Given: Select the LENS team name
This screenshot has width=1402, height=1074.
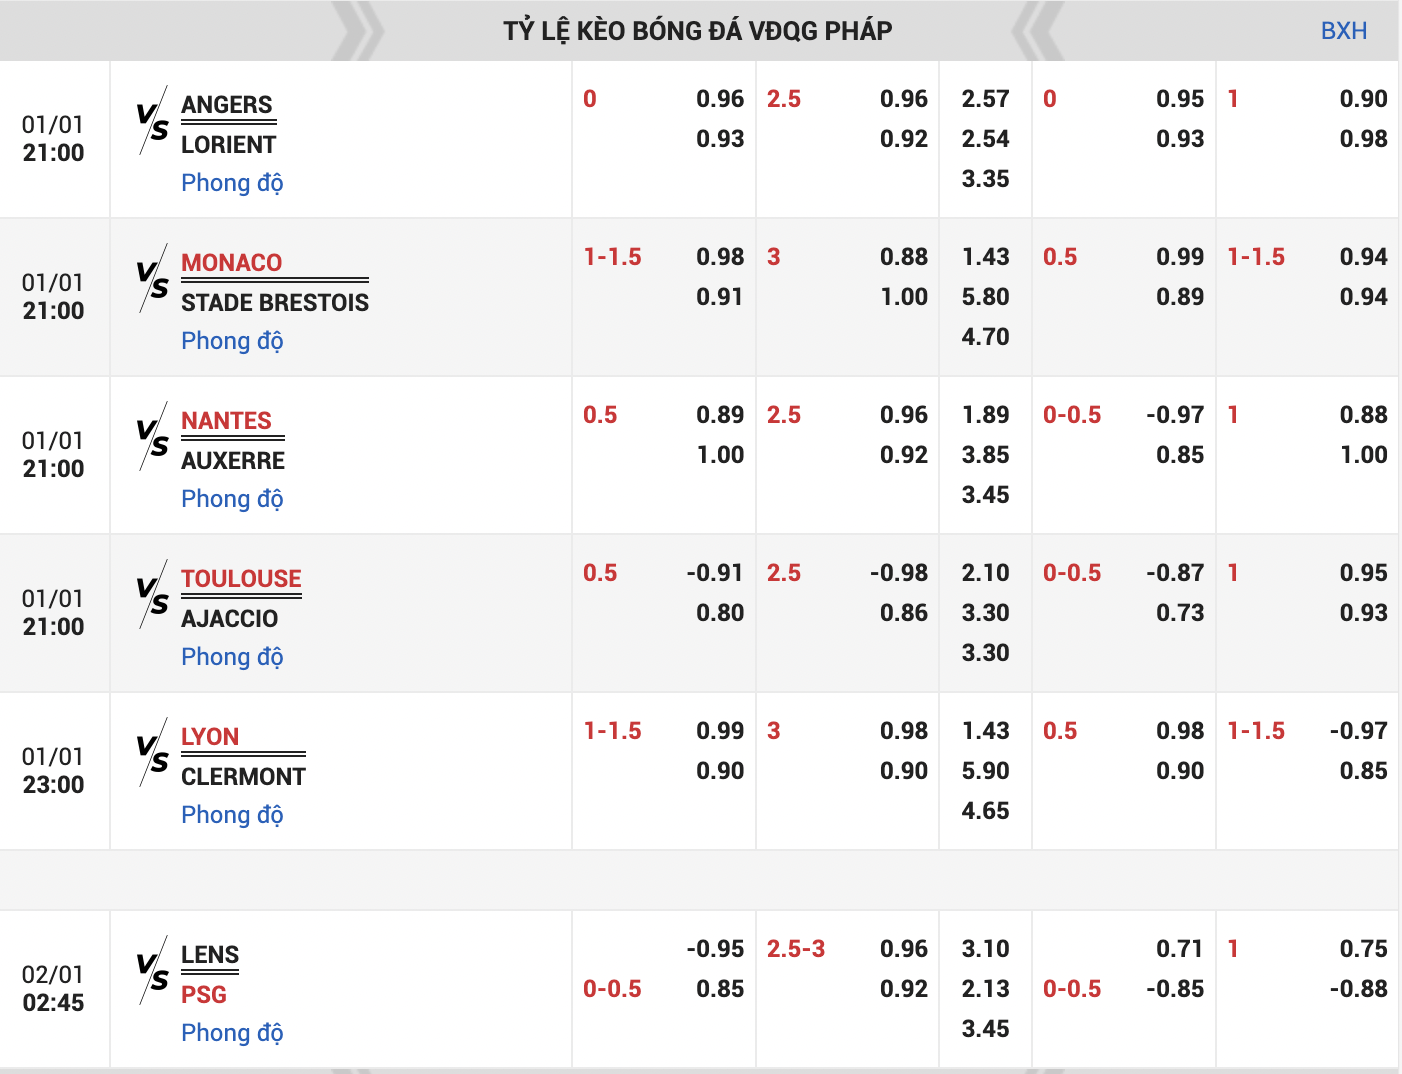Looking at the screenshot, I should point(210,955).
